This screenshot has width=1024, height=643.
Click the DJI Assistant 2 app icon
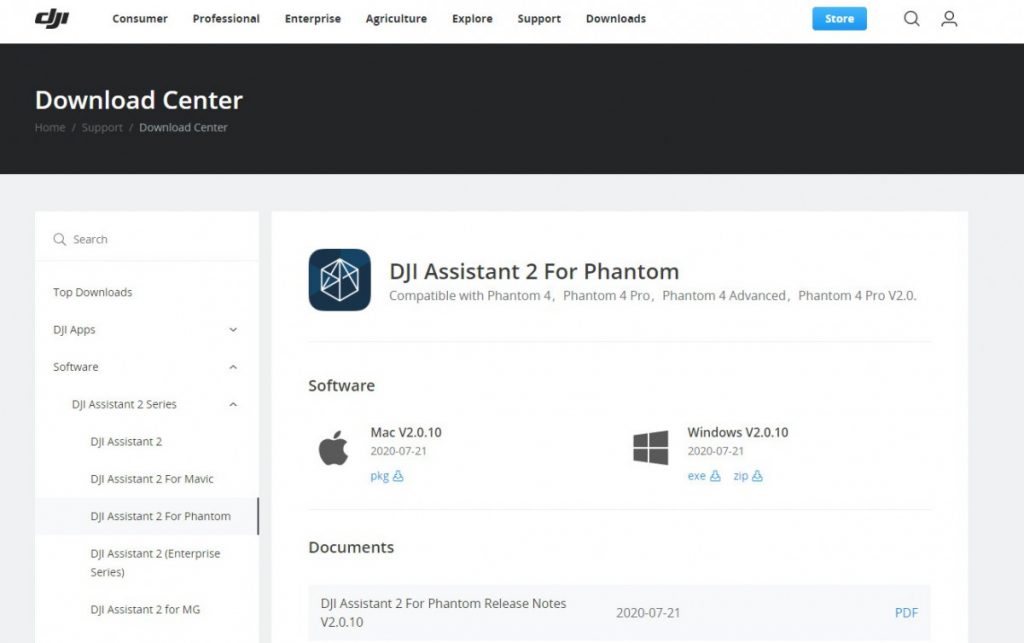(x=340, y=279)
